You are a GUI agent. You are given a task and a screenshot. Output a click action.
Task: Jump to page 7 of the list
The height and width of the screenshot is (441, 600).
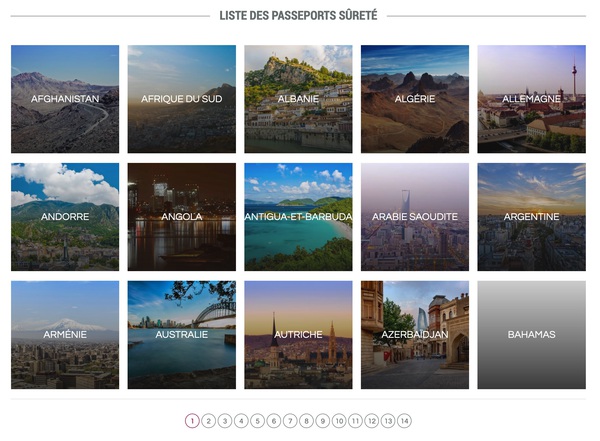(290, 421)
